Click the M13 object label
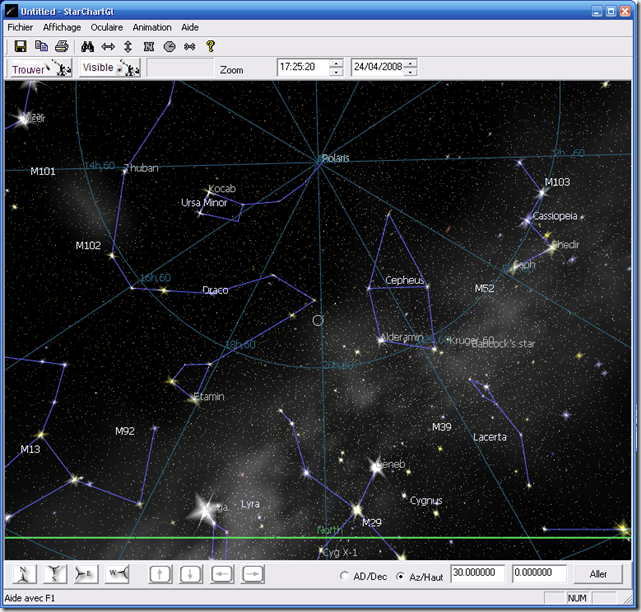The height and width of the screenshot is (612, 641). 30,449
